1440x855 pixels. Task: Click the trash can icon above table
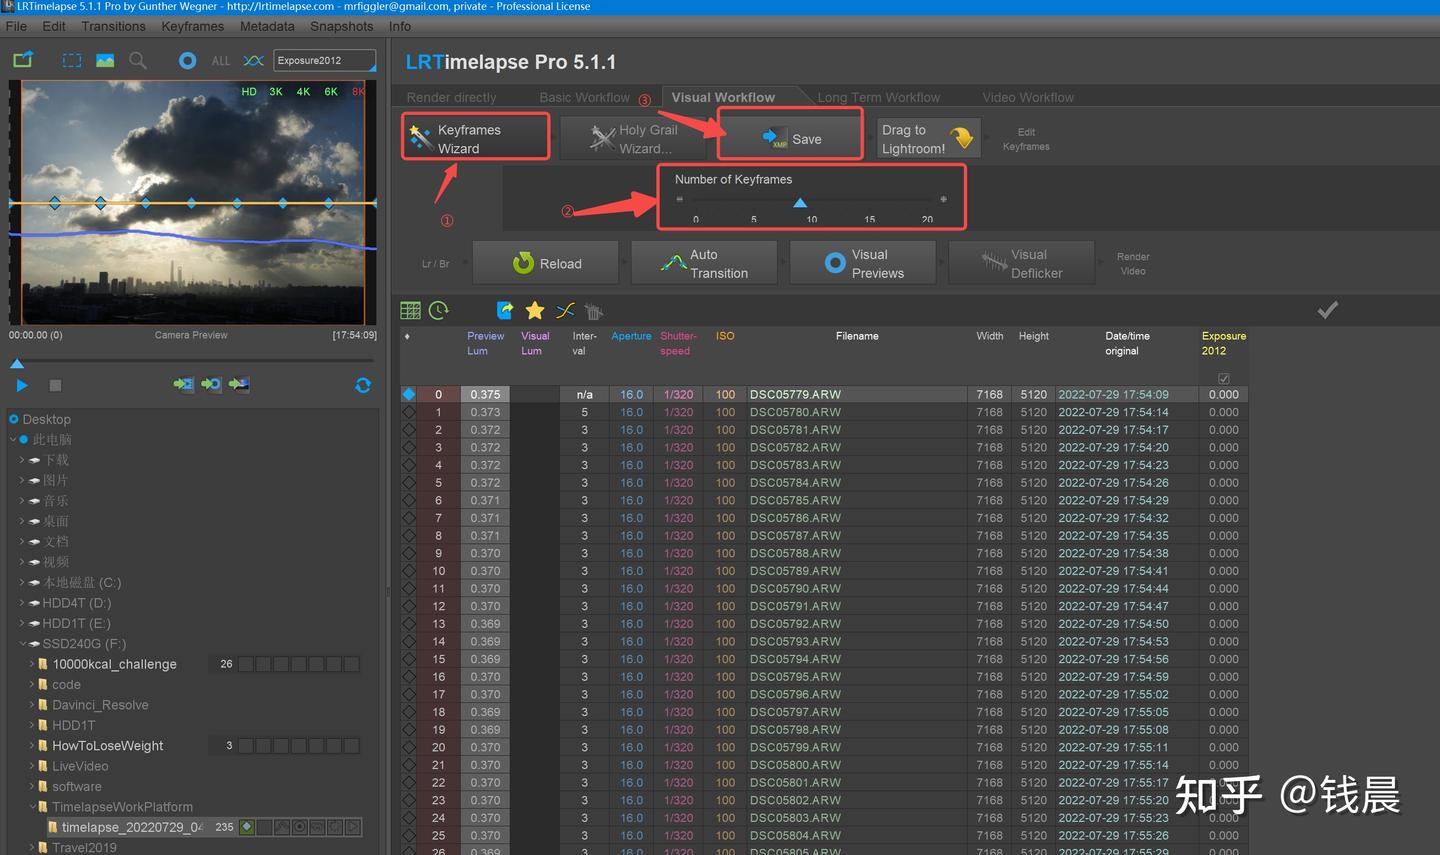point(594,311)
